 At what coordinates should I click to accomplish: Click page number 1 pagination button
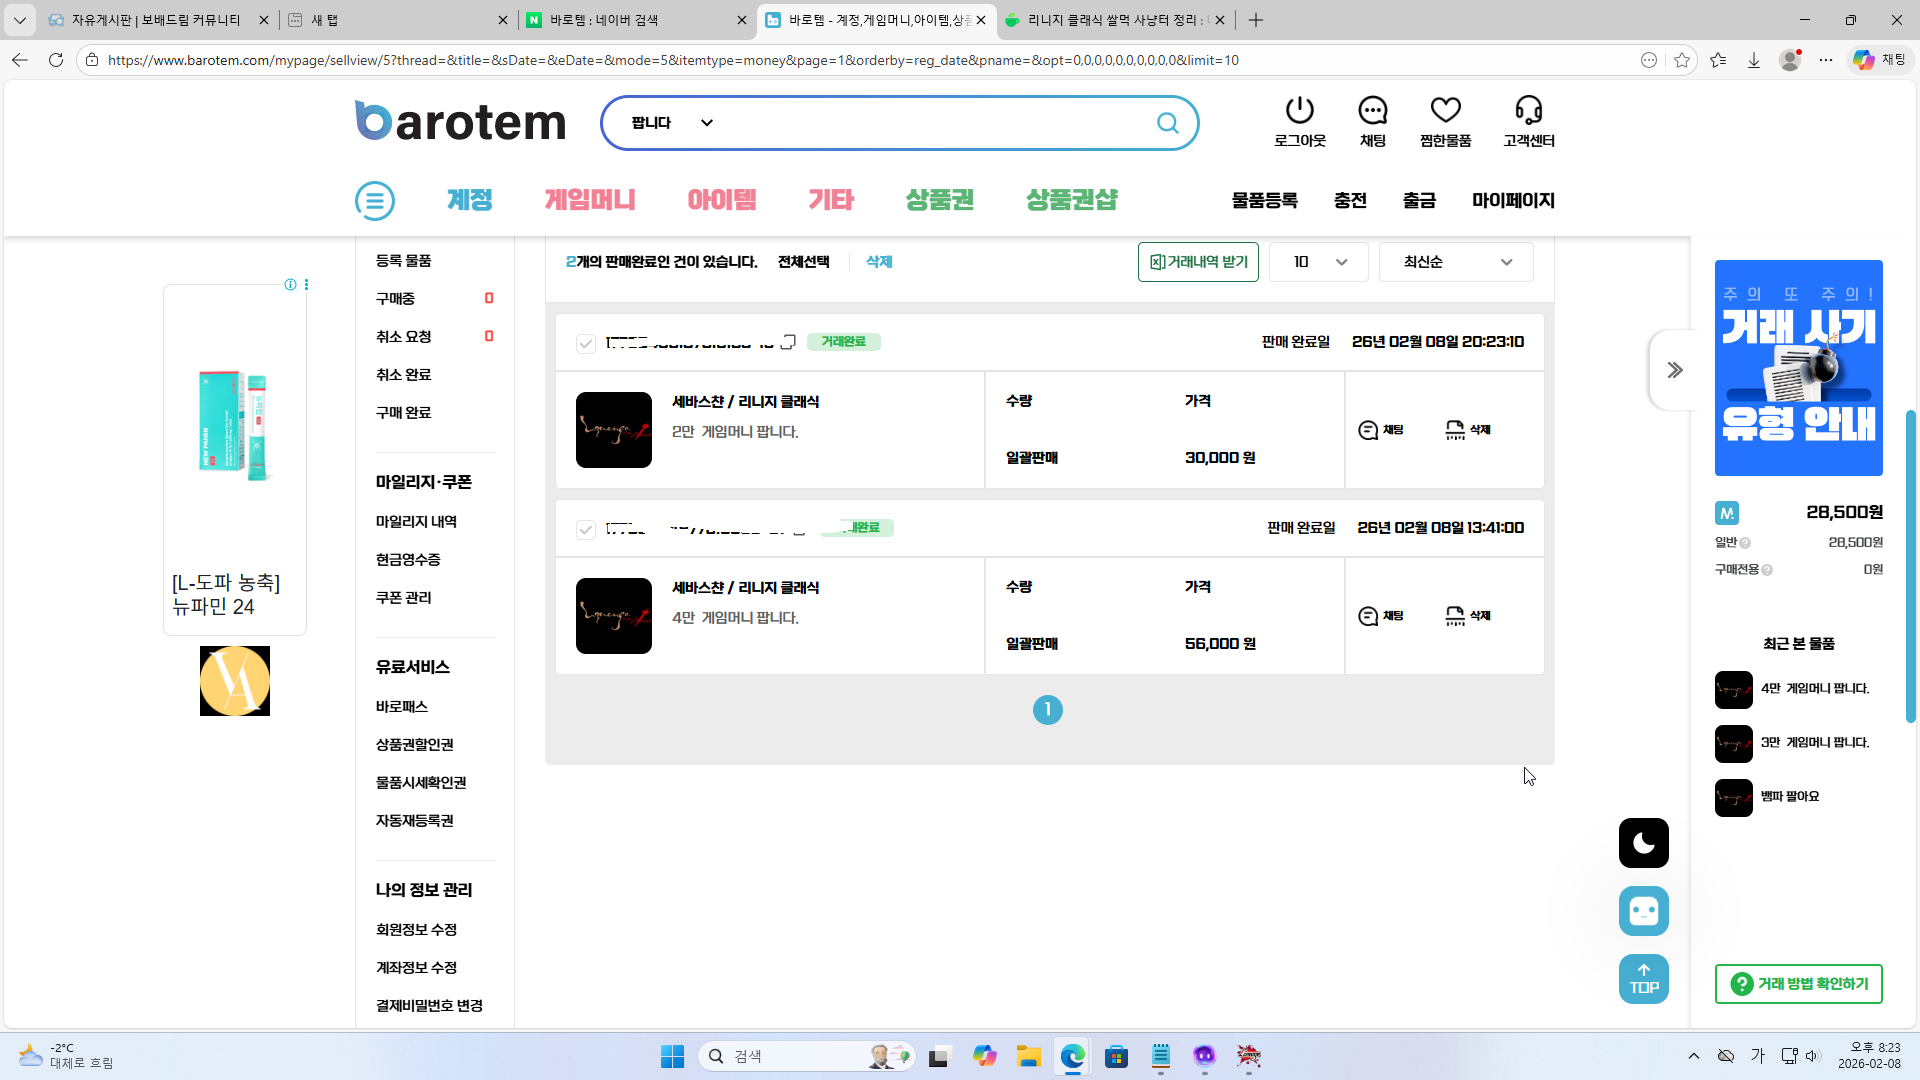click(x=1048, y=710)
